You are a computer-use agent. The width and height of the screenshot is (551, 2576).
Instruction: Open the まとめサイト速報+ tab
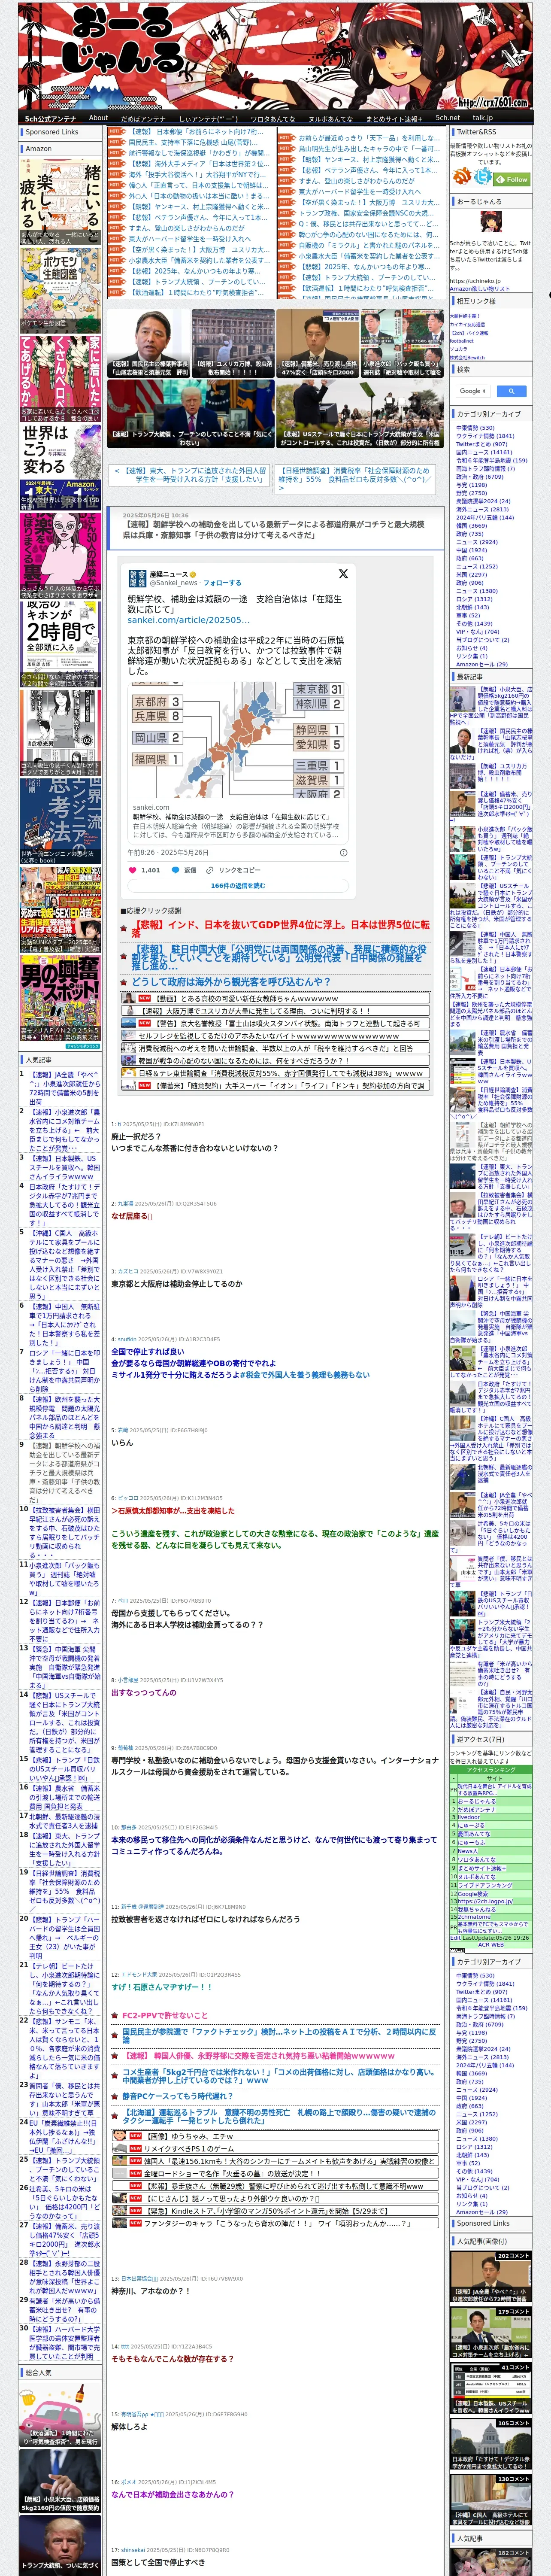(x=394, y=118)
